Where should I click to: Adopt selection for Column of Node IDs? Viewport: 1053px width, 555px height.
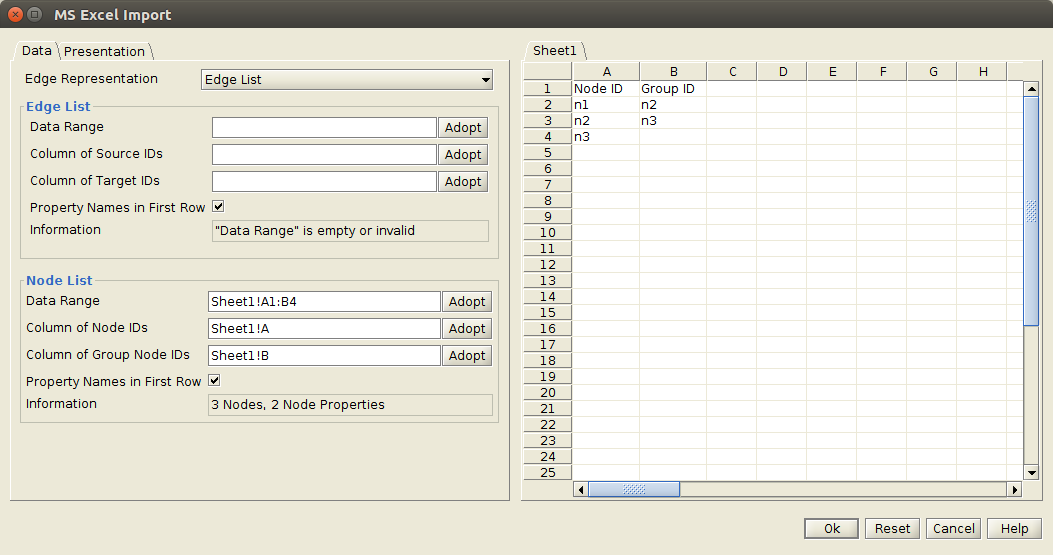click(x=467, y=329)
